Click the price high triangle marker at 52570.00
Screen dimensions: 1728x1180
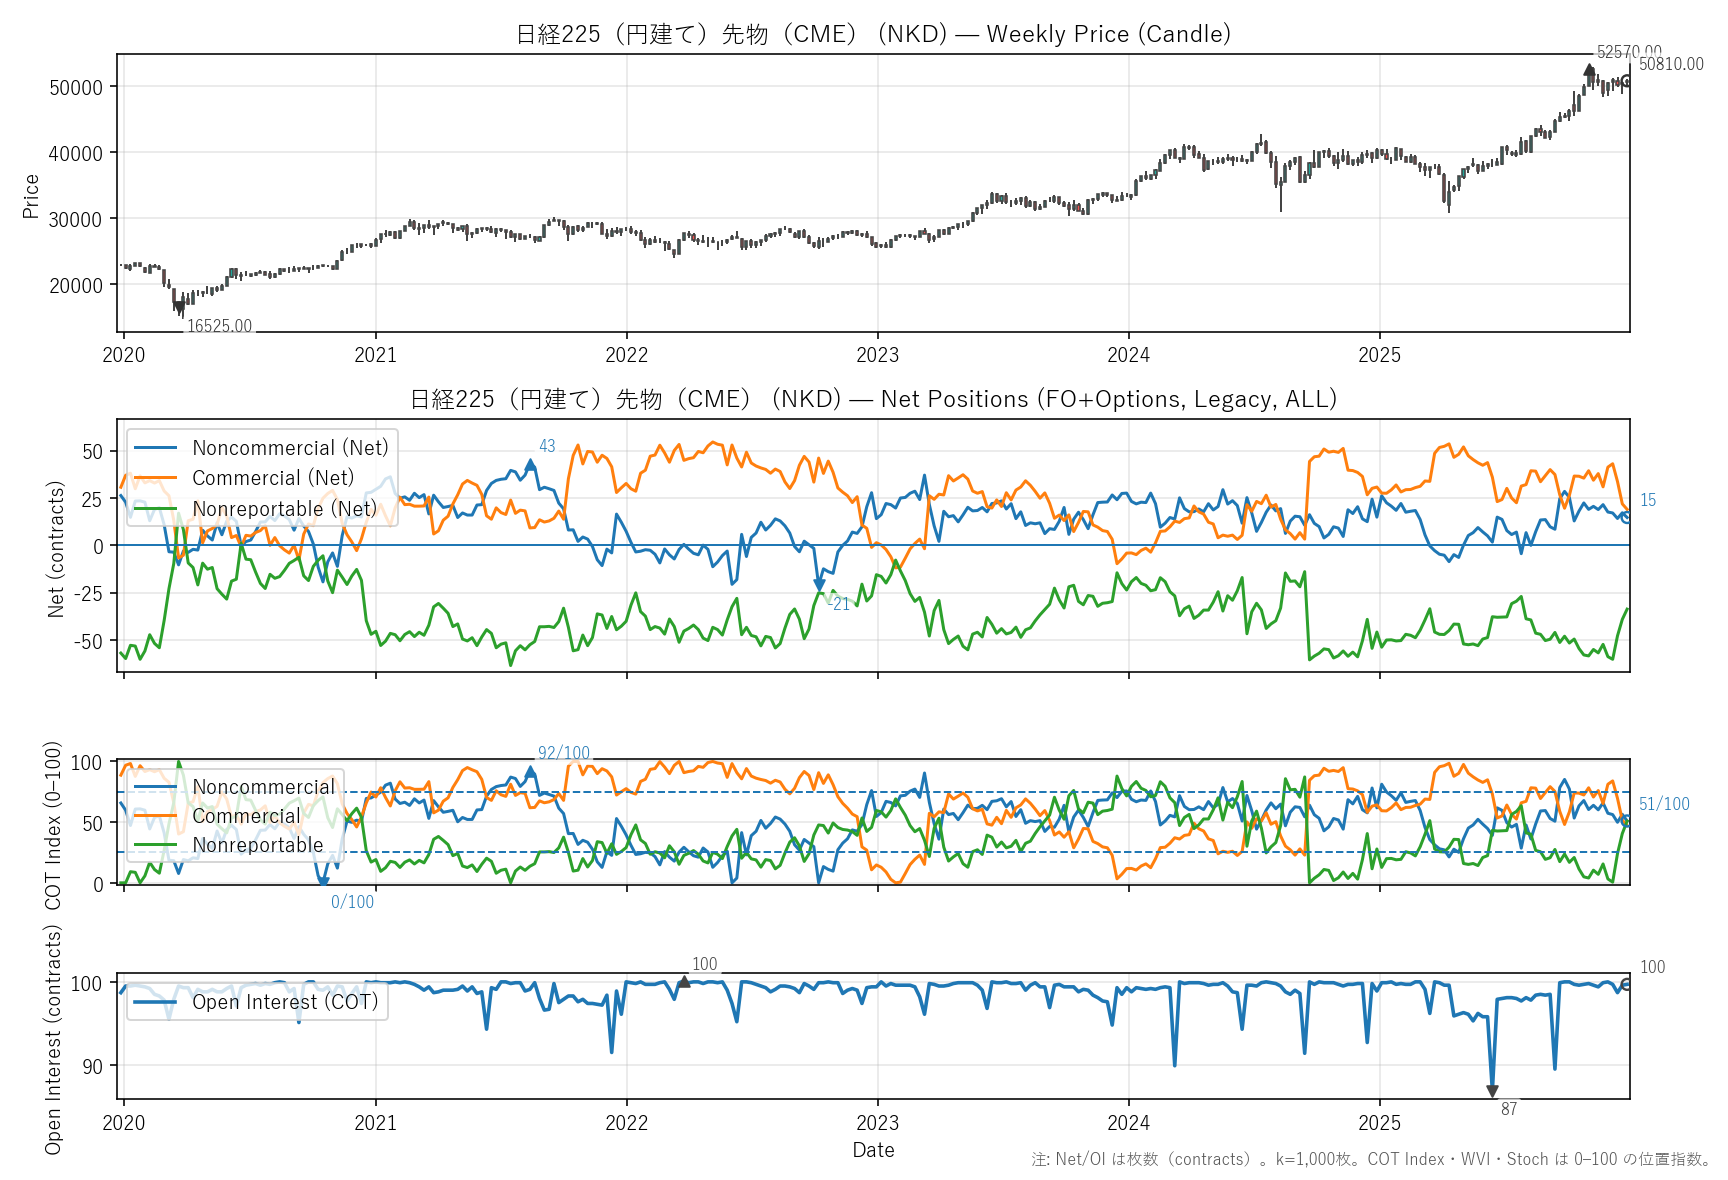(1589, 70)
